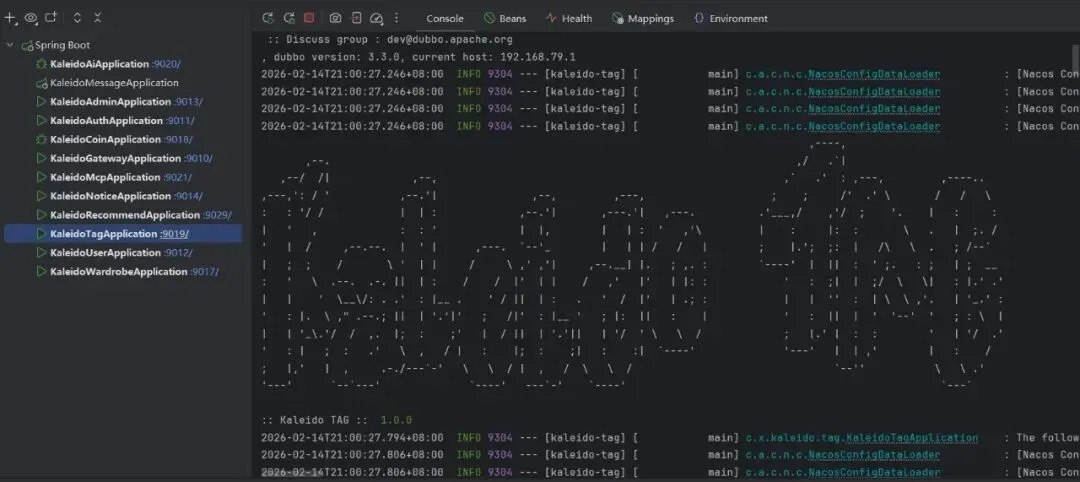Click the Spring Boot node icon
1080x482 pixels.
click(x=28, y=45)
